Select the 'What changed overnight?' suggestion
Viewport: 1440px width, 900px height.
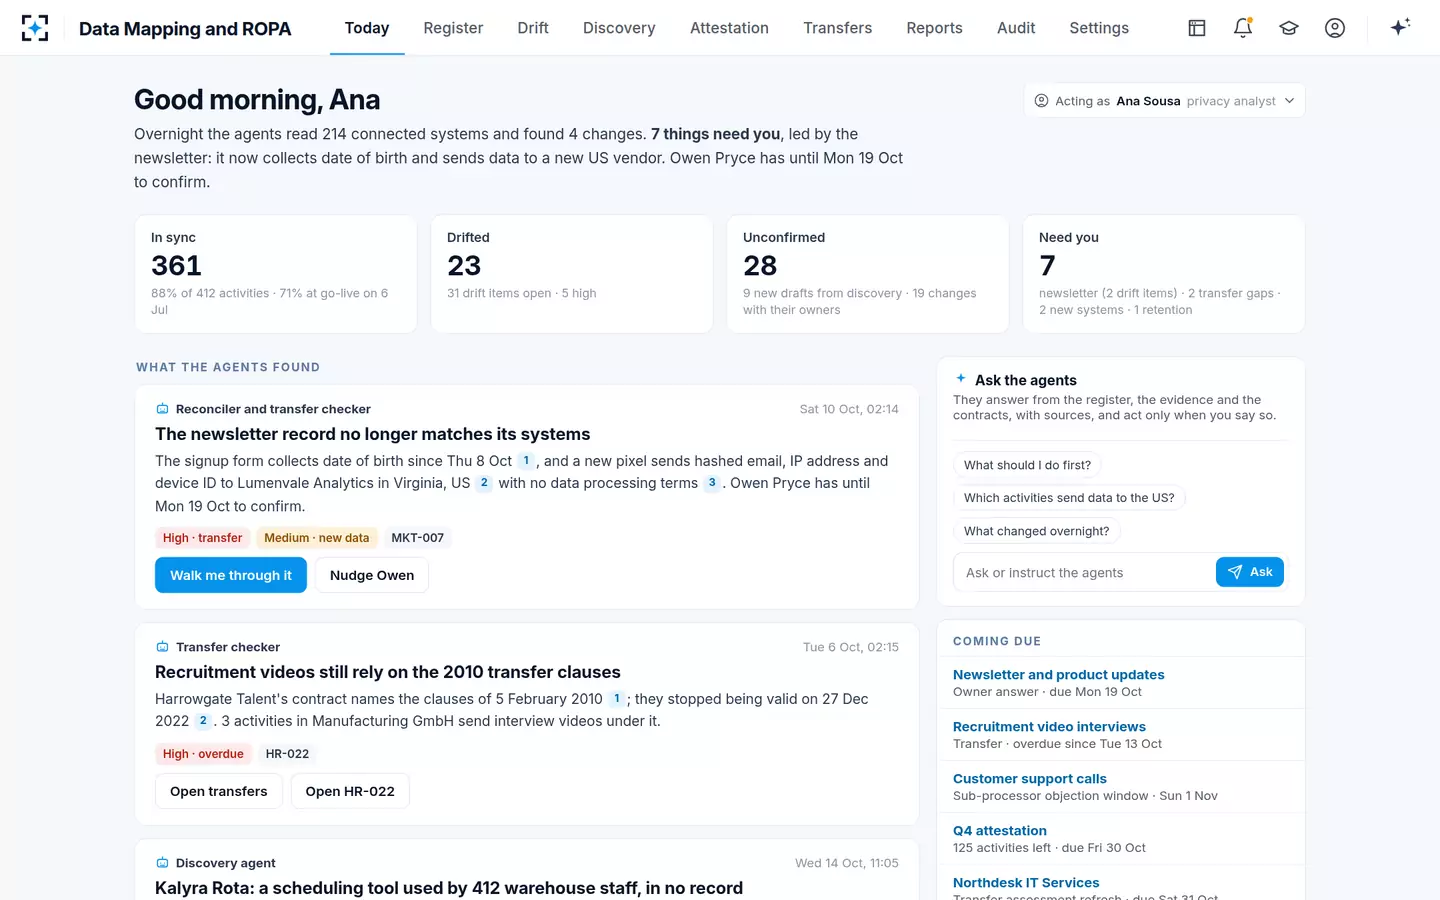(1036, 531)
